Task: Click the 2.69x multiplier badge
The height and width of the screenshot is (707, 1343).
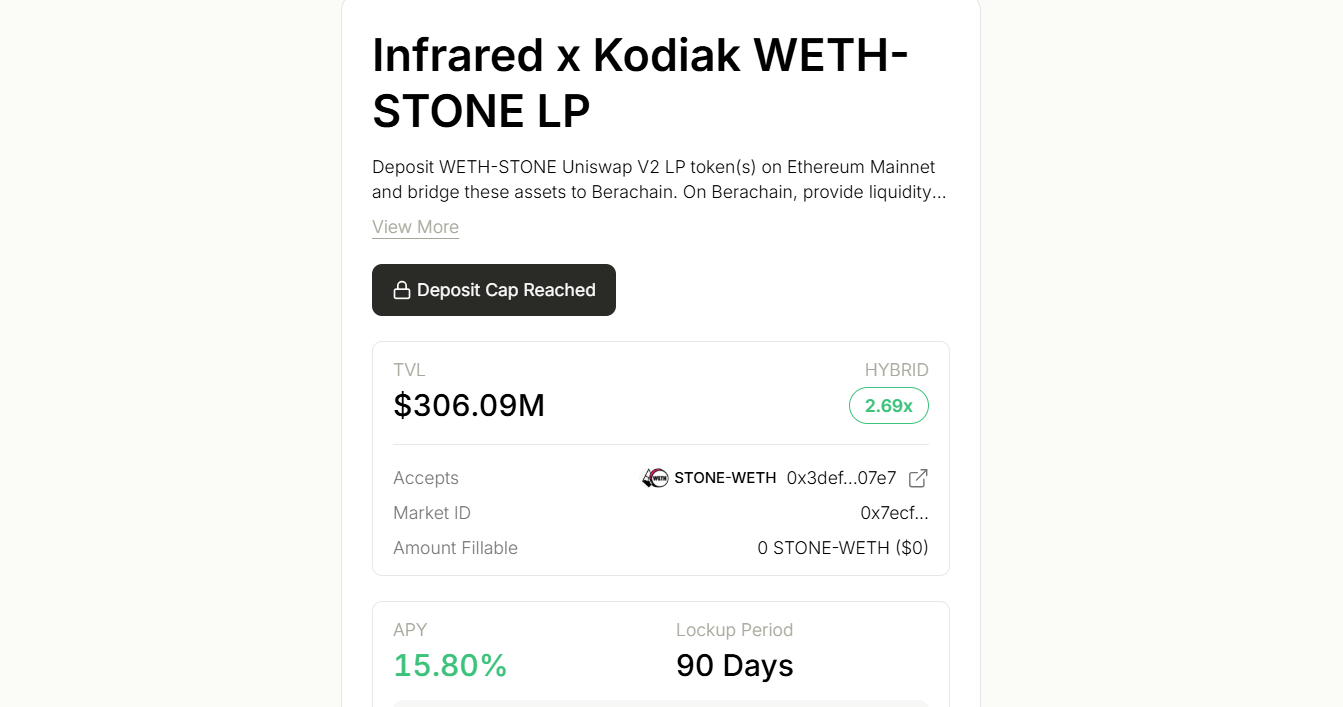Action: pos(888,406)
